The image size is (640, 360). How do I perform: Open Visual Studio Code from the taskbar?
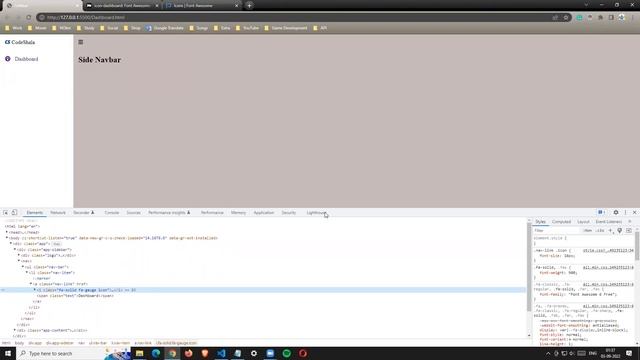221,353
